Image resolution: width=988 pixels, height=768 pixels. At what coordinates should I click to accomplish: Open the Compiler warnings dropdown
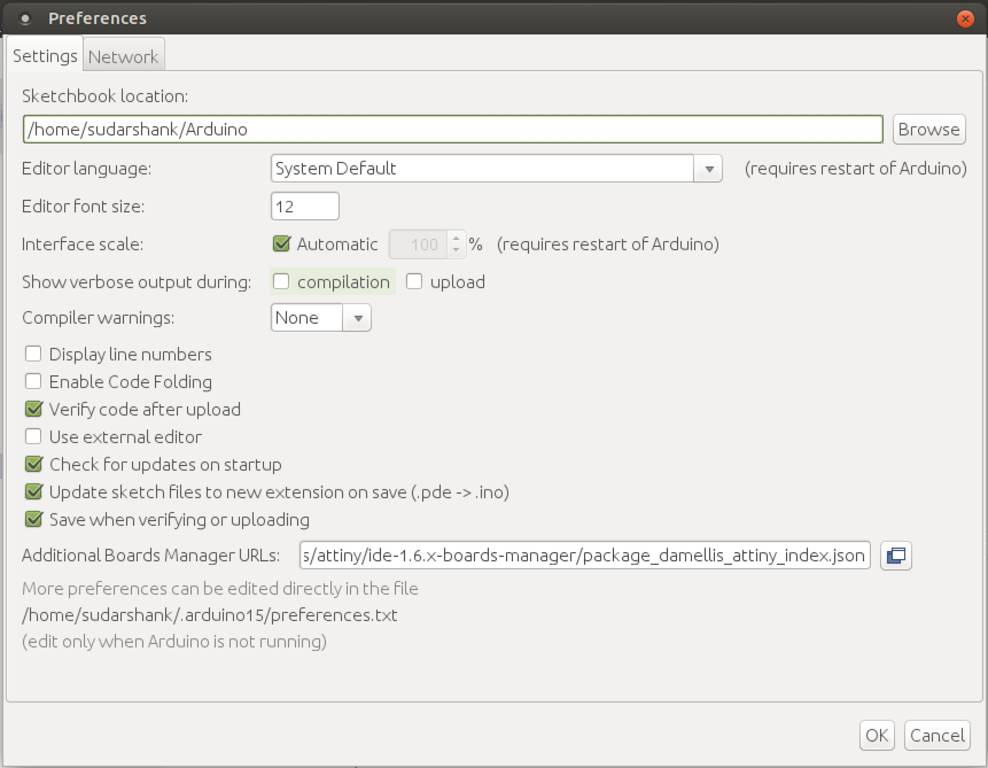[357, 318]
